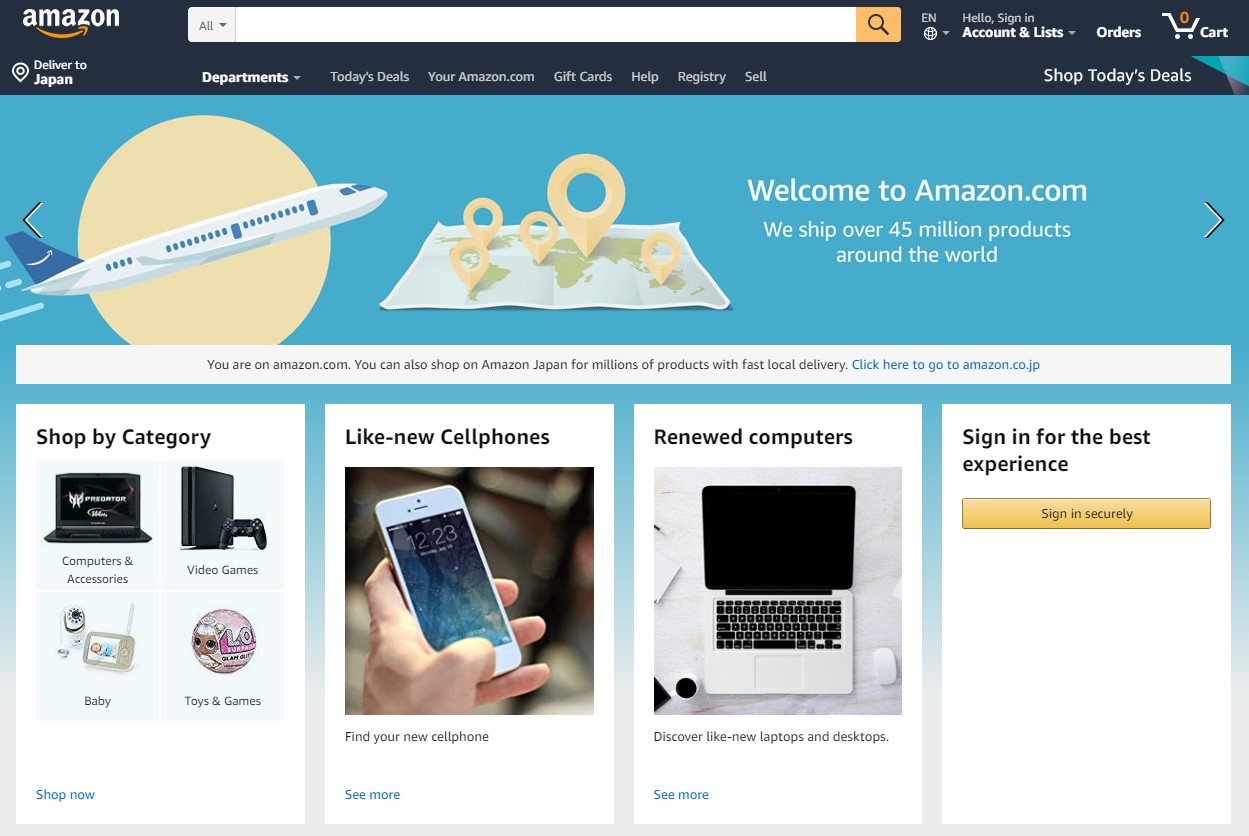The height and width of the screenshot is (836, 1249).
Task: Open Today's Deals in the navigation bar
Action: pos(369,77)
